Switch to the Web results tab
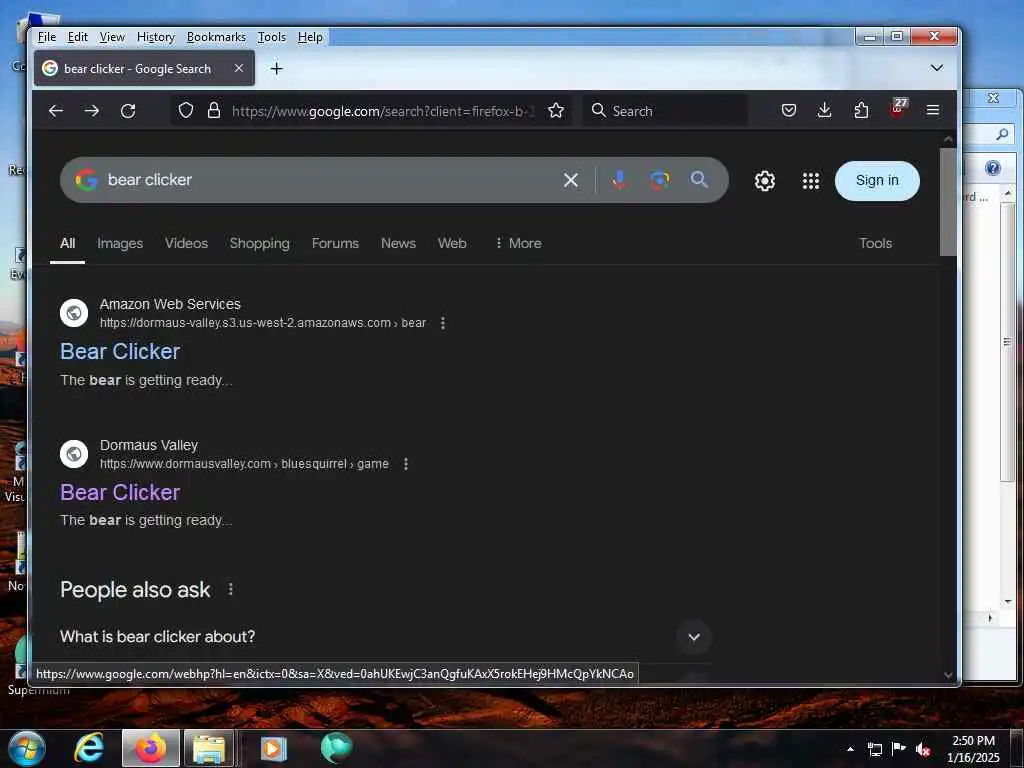Image resolution: width=1024 pixels, height=768 pixels. click(x=452, y=243)
